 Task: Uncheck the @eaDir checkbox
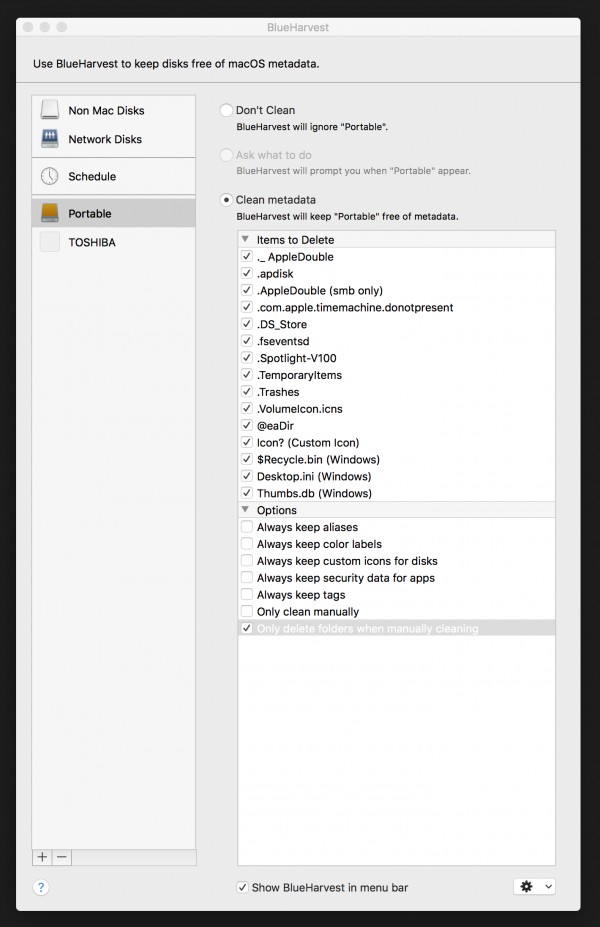tap(247, 425)
